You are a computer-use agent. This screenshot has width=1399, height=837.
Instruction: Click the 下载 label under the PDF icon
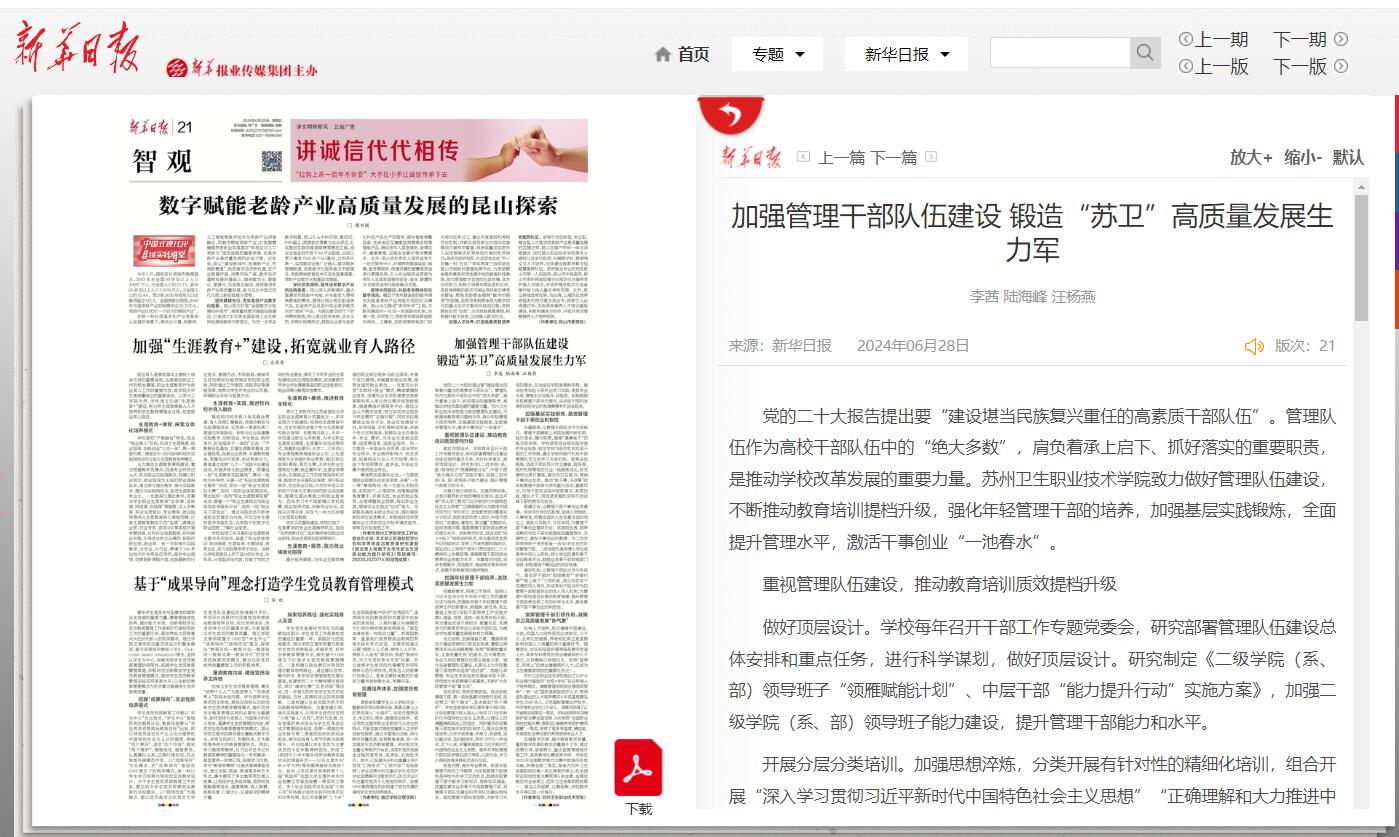tap(639, 808)
